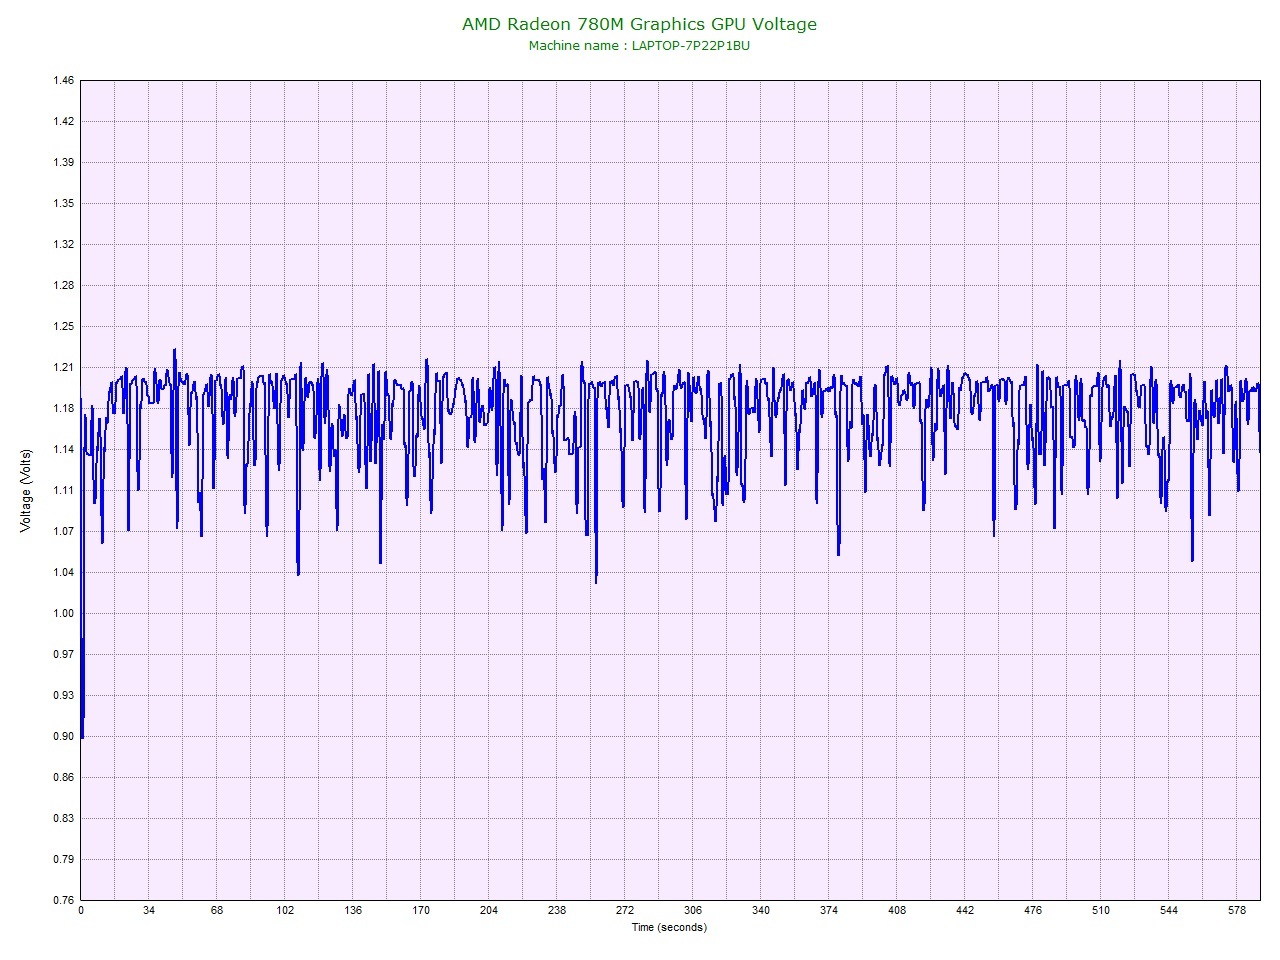
Task: Click the 578 tick on the time axis
Action: point(1237,910)
